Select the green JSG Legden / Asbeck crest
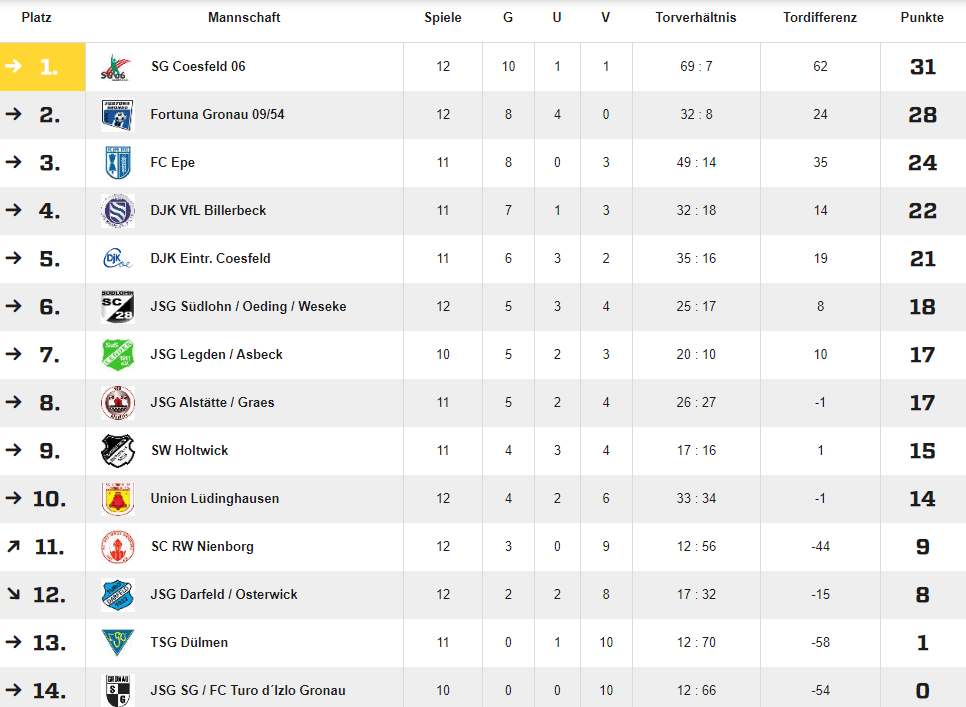This screenshot has height=707, width=966. (x=118, y=355)
